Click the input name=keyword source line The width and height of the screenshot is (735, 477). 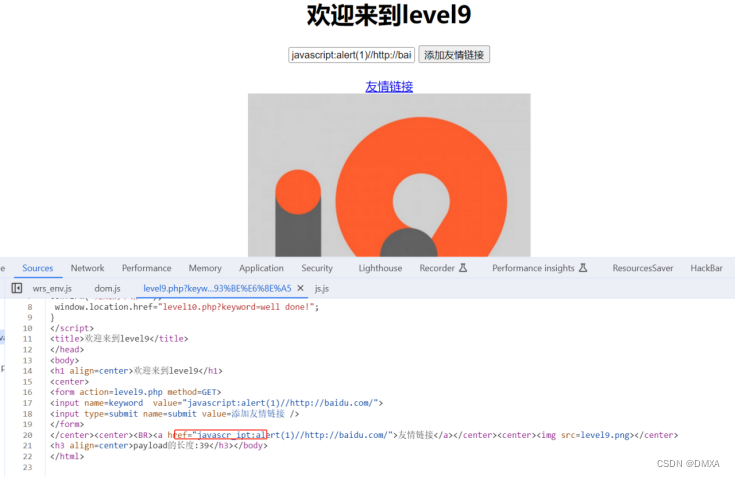217,402
